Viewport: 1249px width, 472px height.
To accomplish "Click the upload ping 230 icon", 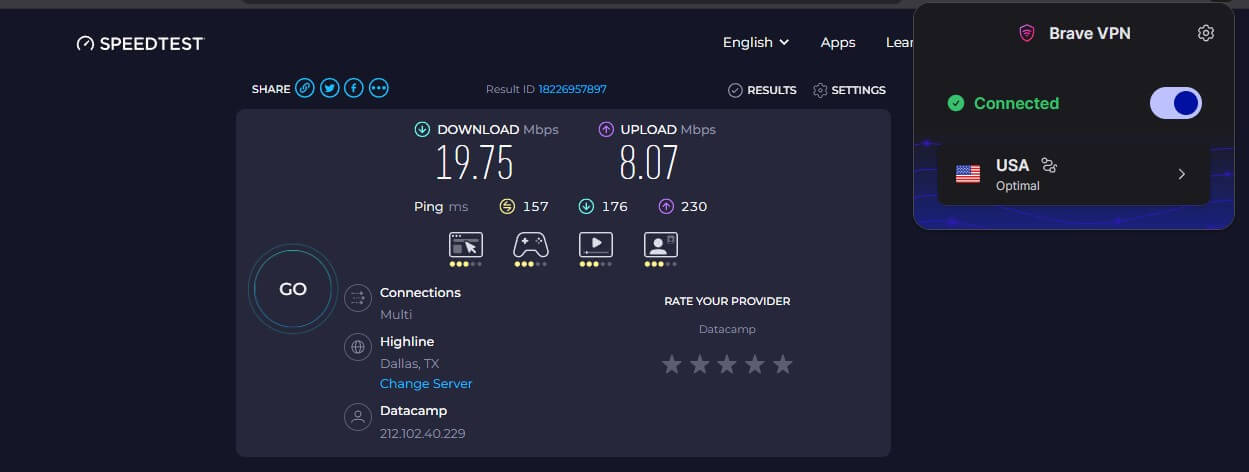I will pos(665,206).
